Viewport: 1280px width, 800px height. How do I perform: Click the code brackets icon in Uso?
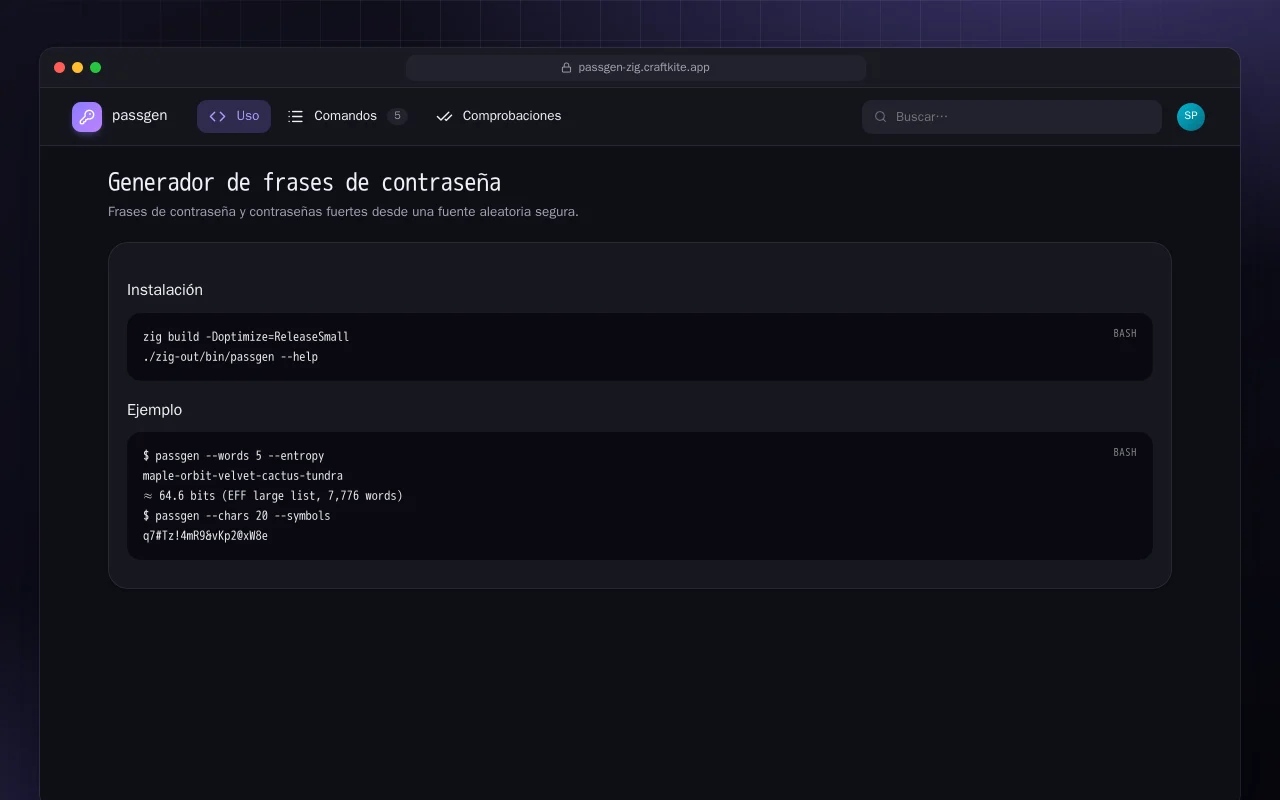[217, 117]
